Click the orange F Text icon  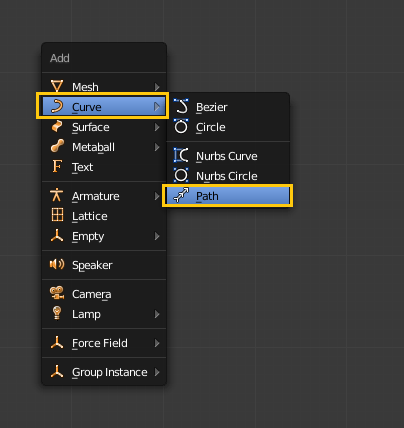pyautogui.click(x=57, y=166)
